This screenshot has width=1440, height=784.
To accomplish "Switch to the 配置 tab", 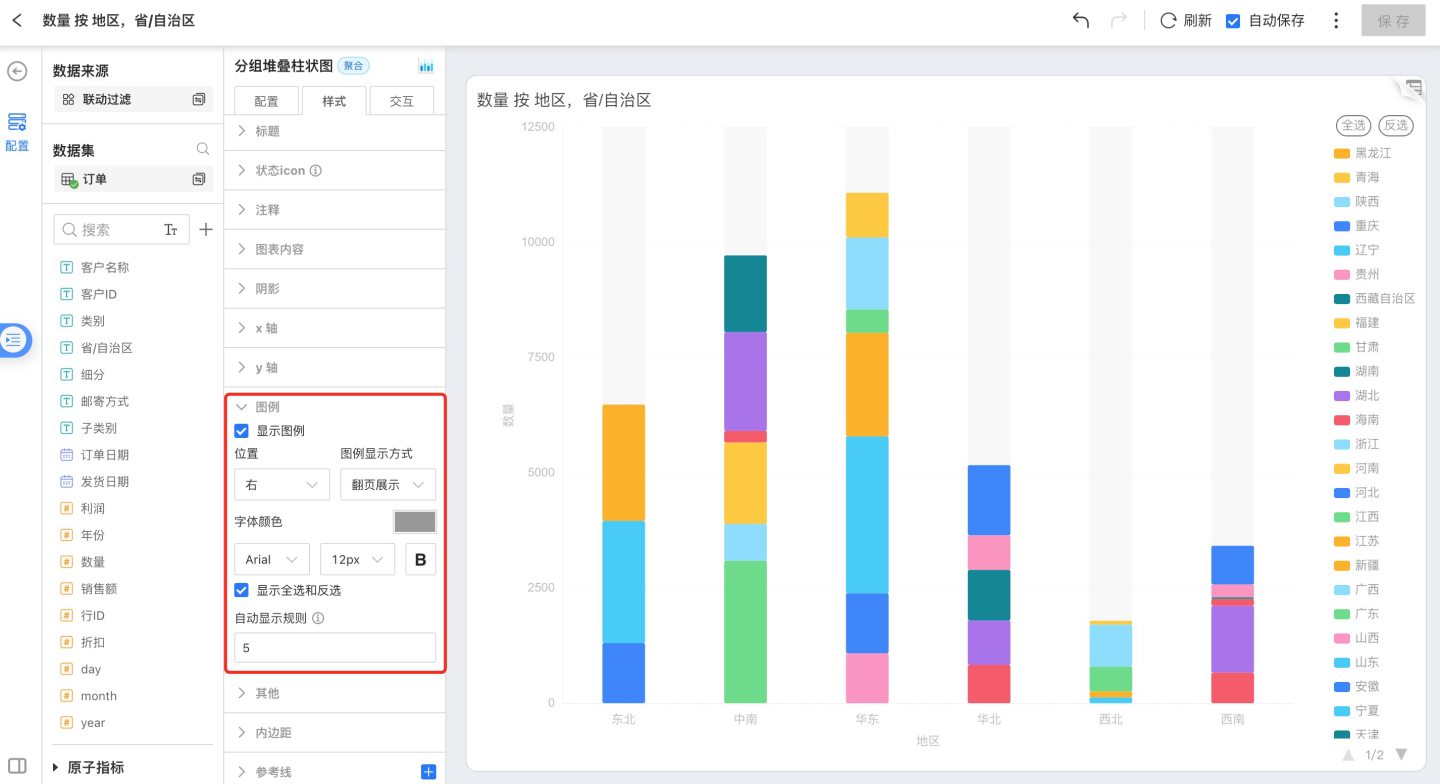I will 266,101.
